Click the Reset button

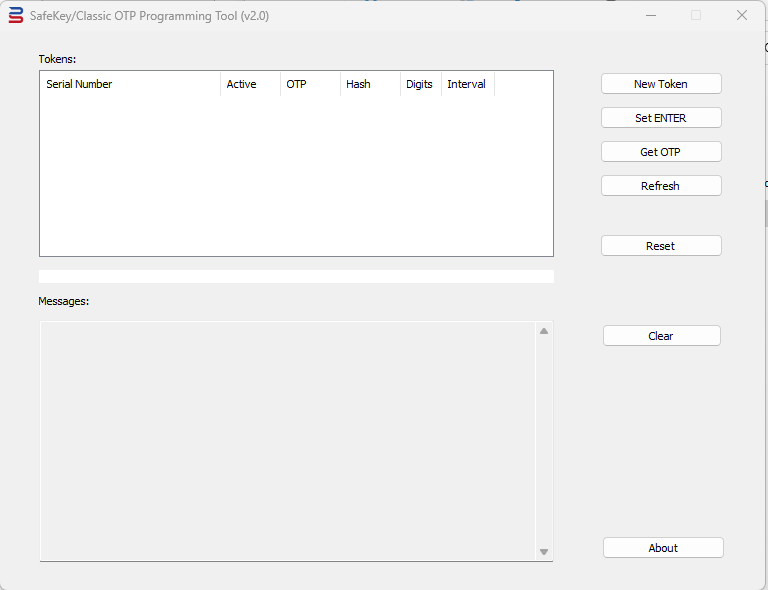click(x=660, y=246)
